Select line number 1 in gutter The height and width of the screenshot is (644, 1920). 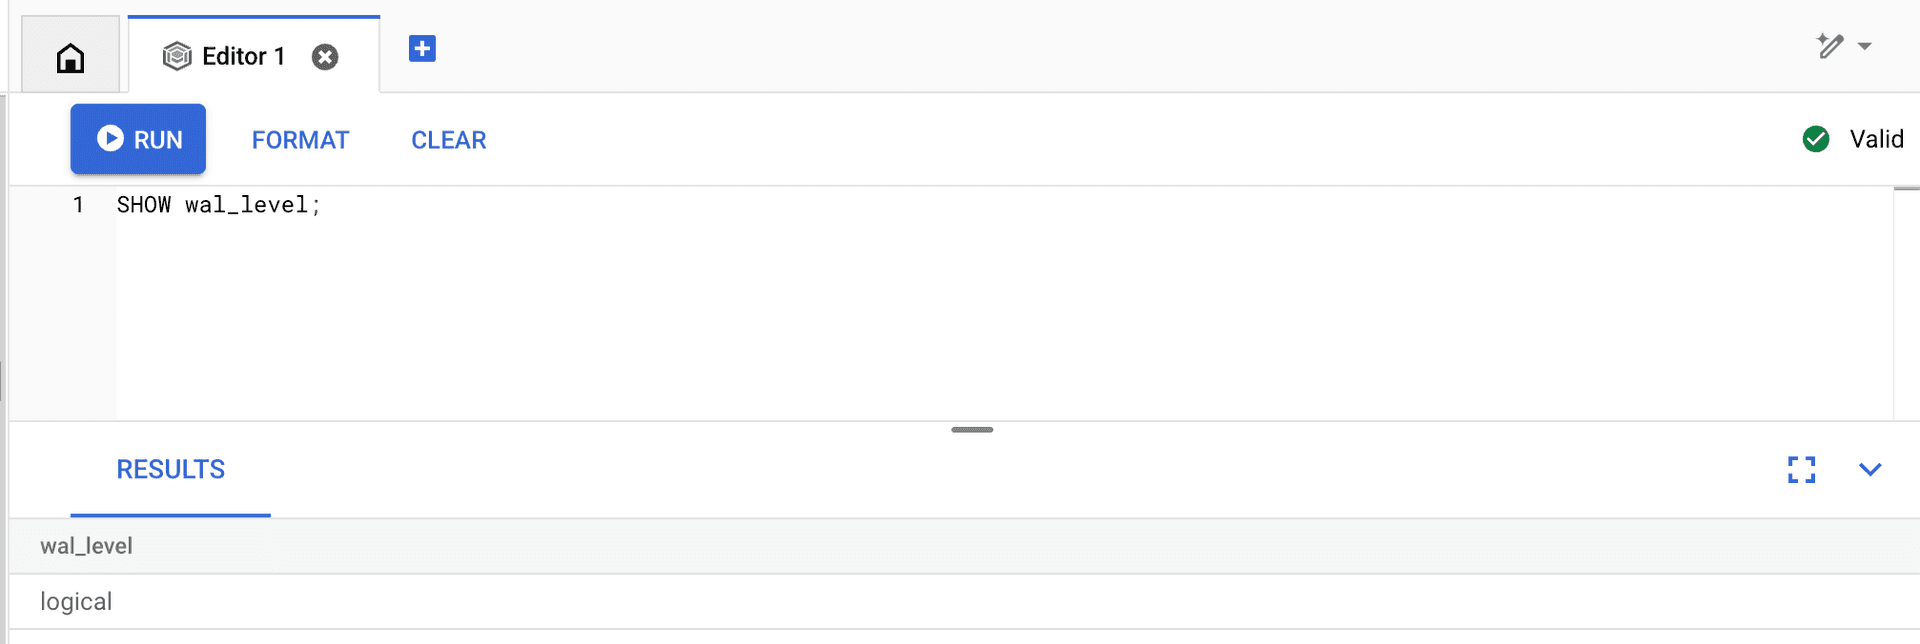tap(78, 205)
